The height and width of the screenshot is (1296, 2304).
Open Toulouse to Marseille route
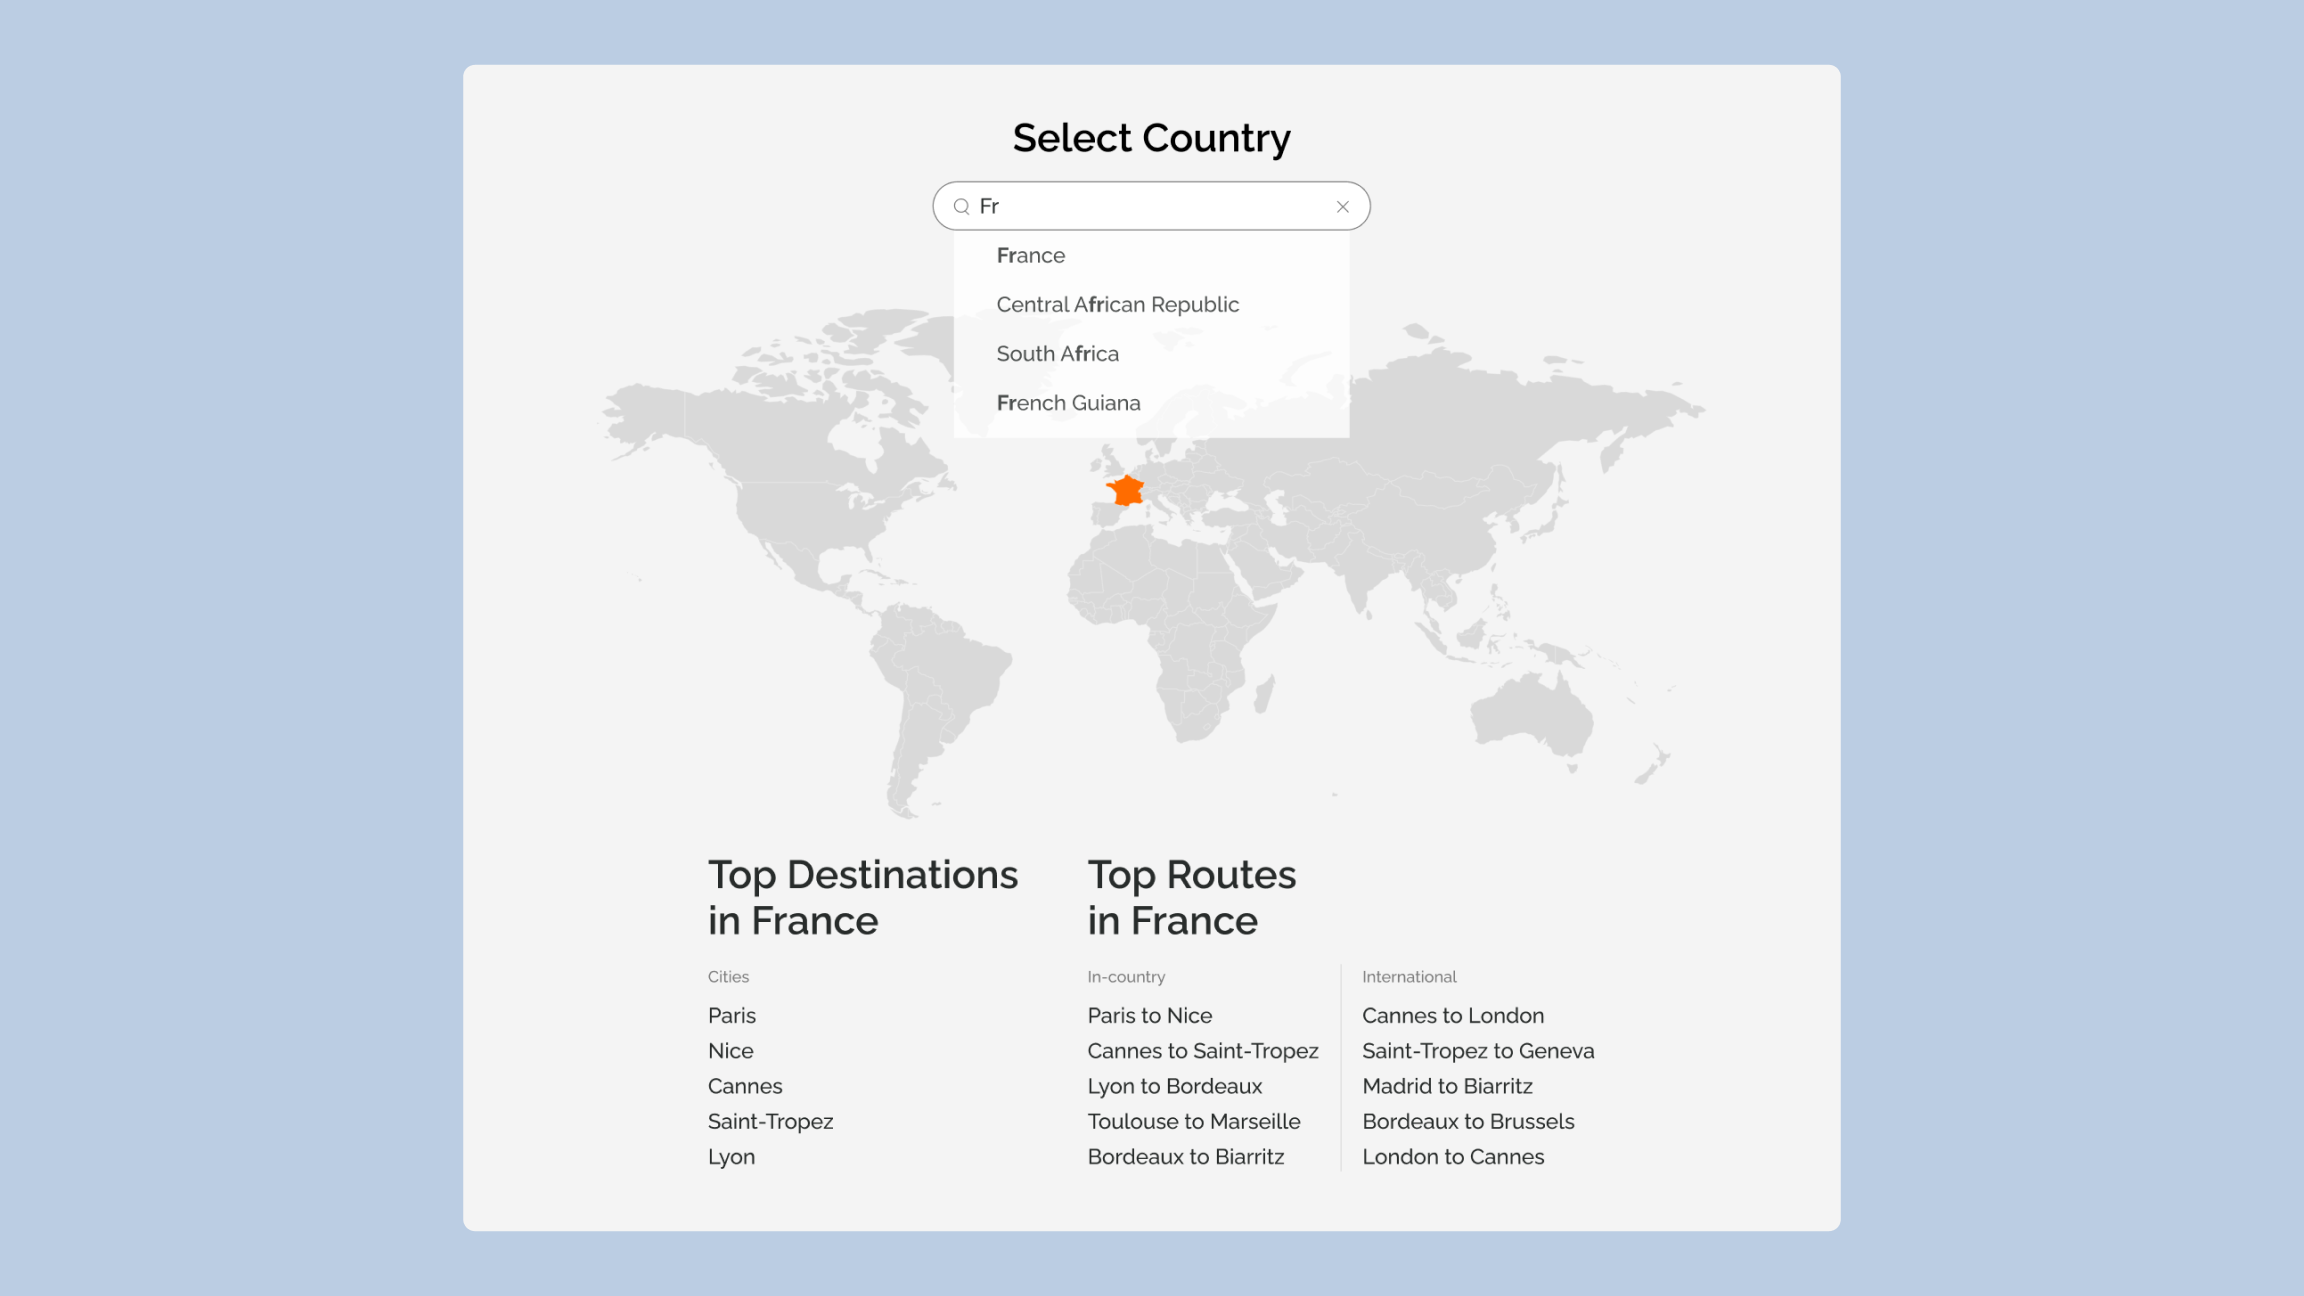(1193, 1122)
